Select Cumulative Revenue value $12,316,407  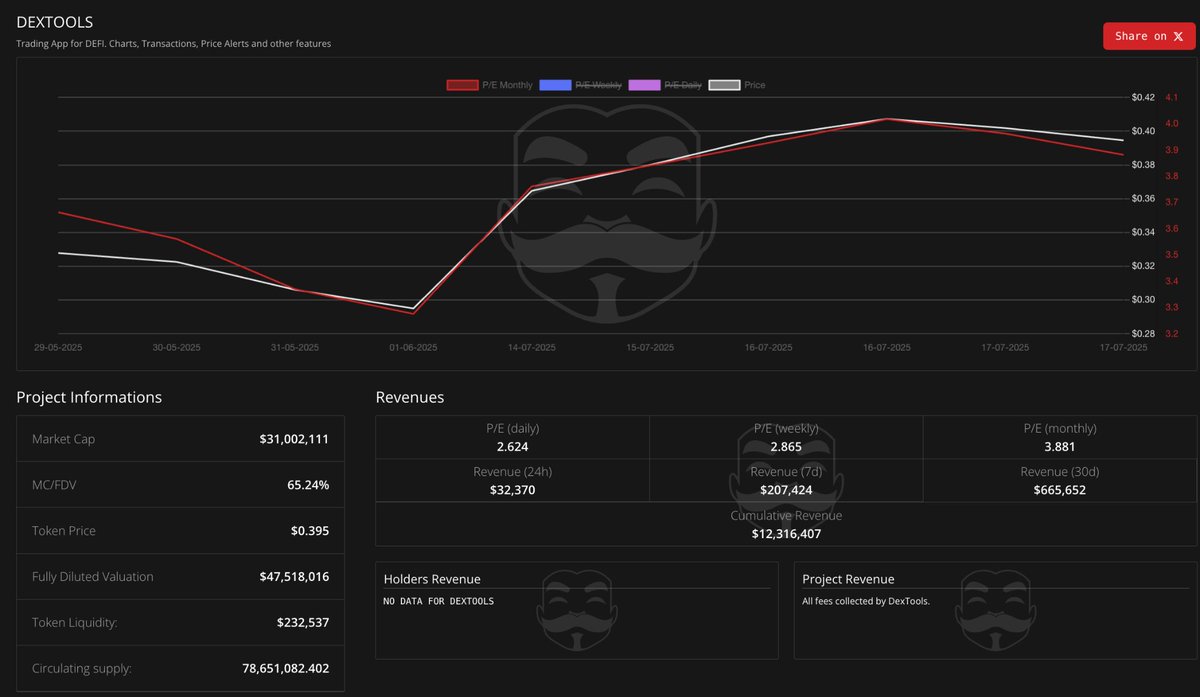coord(786,534)
